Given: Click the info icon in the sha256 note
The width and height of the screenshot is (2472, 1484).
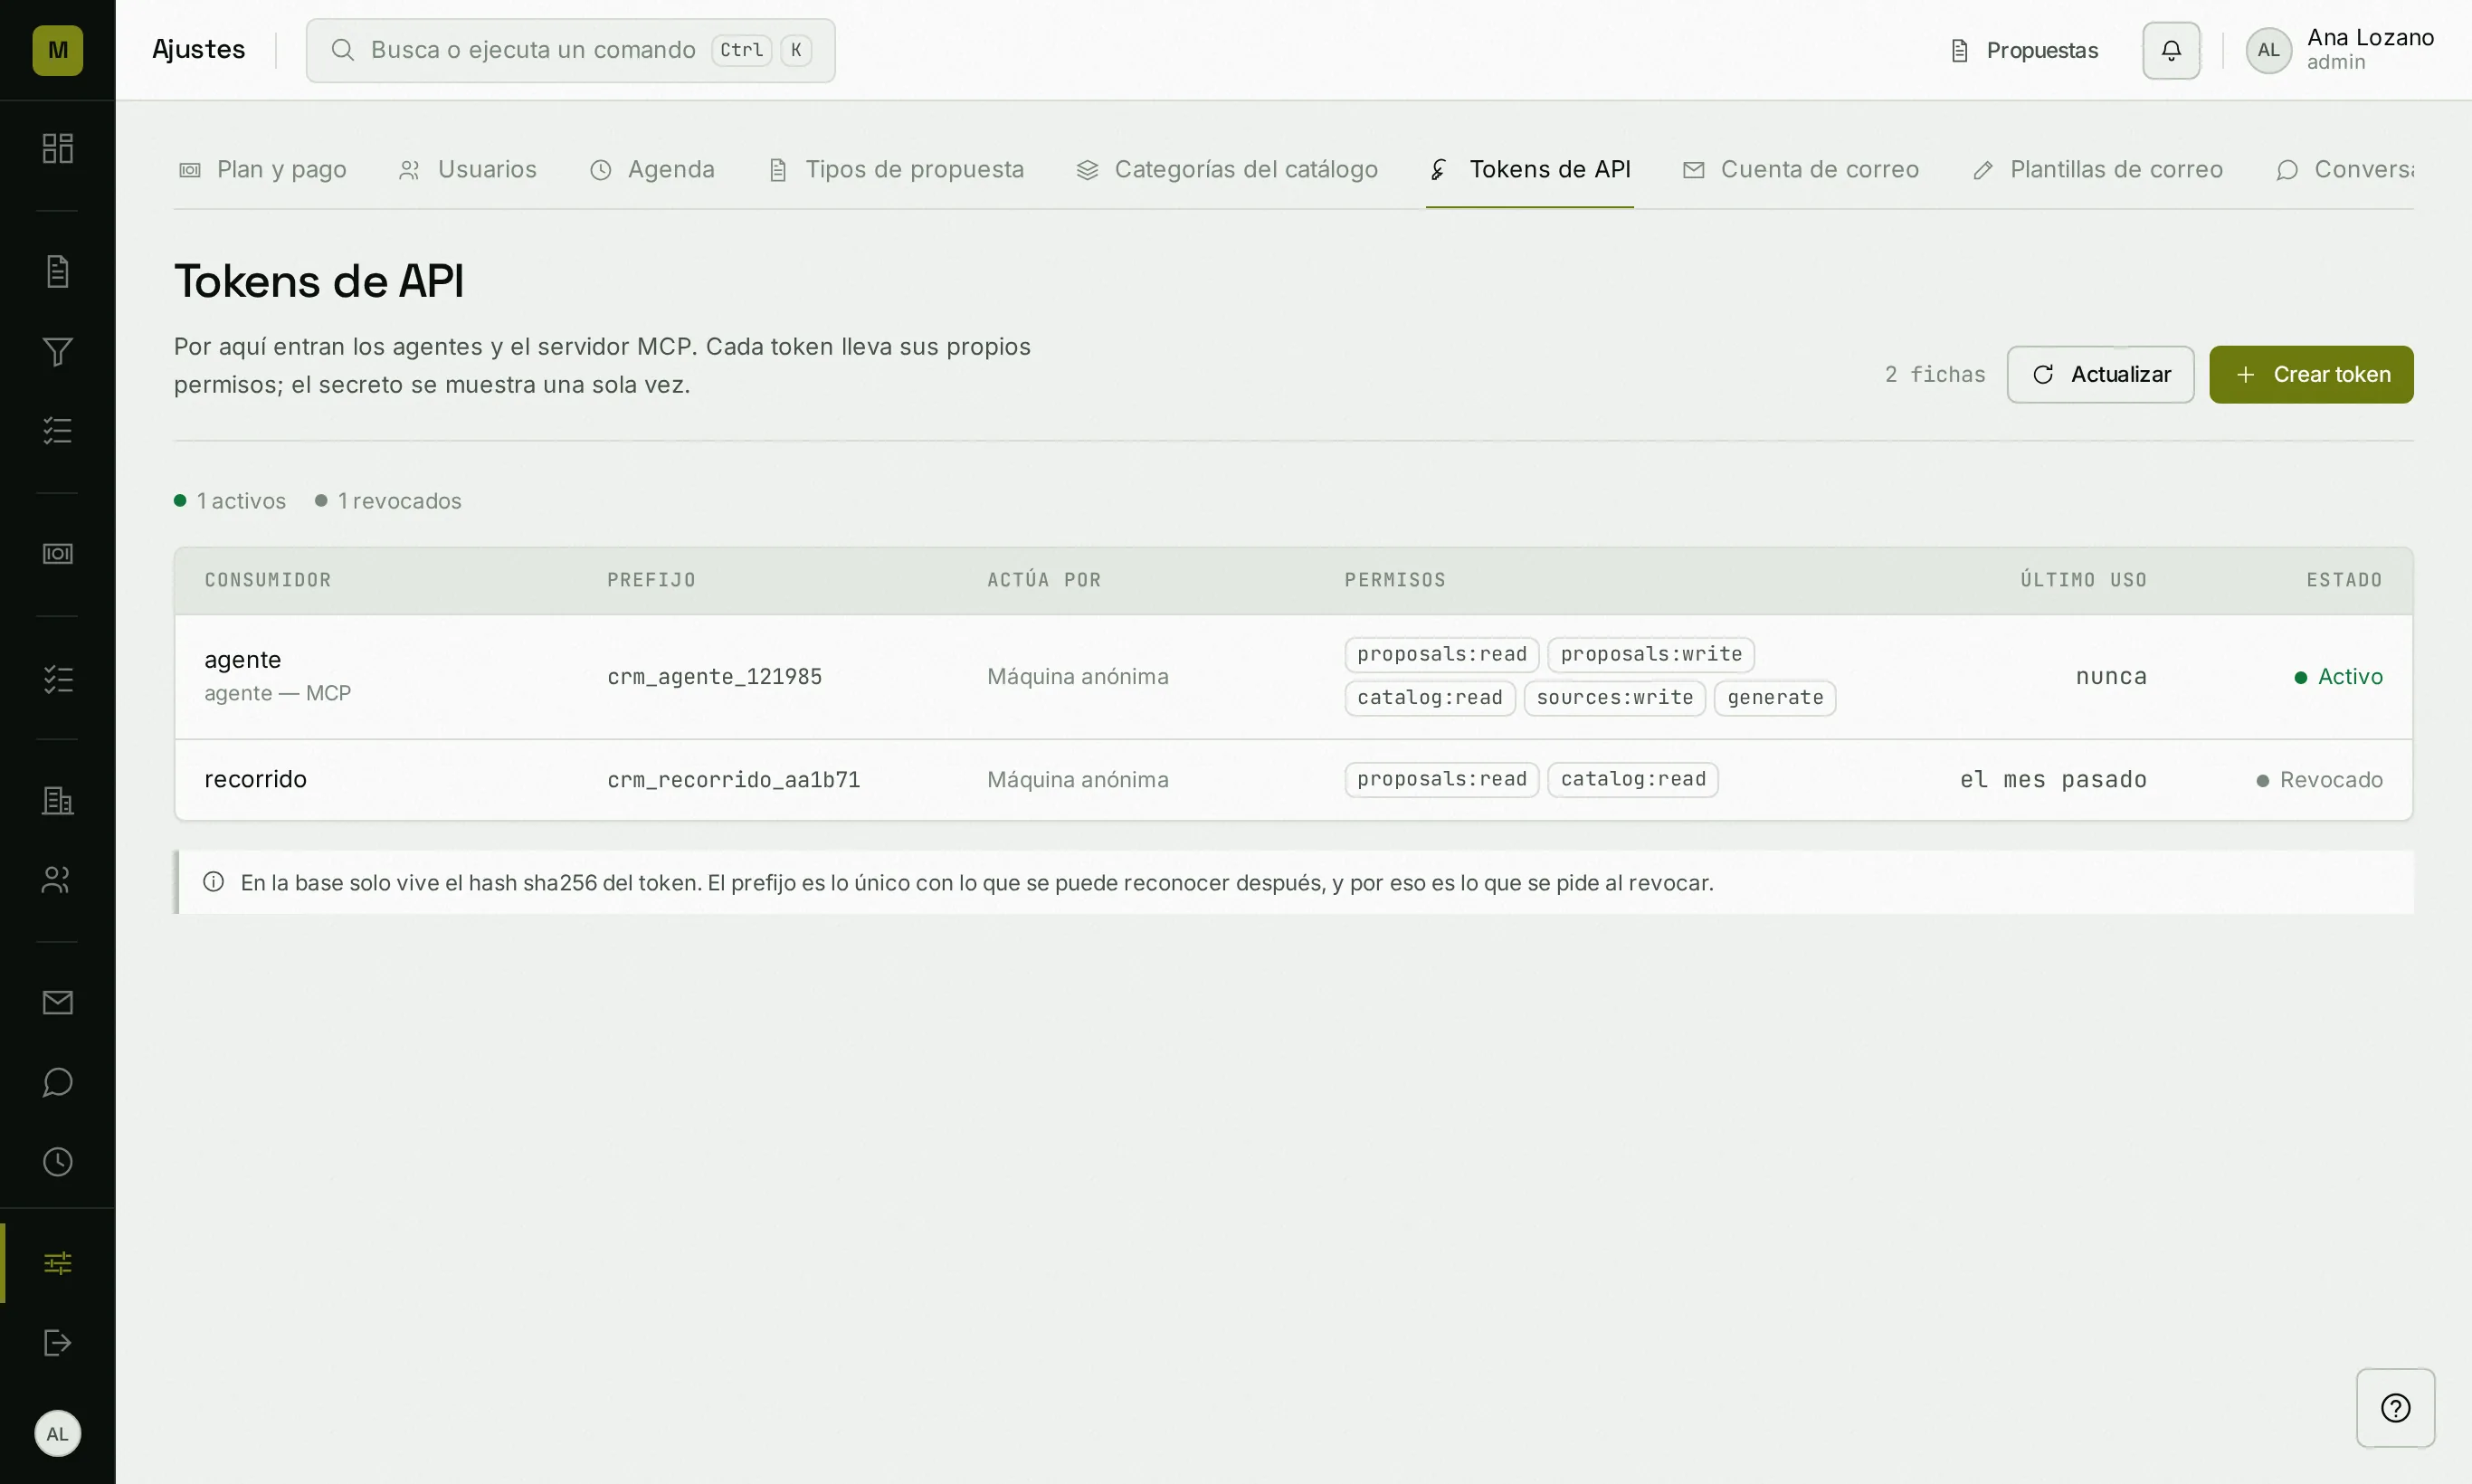Looking at the screenshot, I should (x=213, y=882).
